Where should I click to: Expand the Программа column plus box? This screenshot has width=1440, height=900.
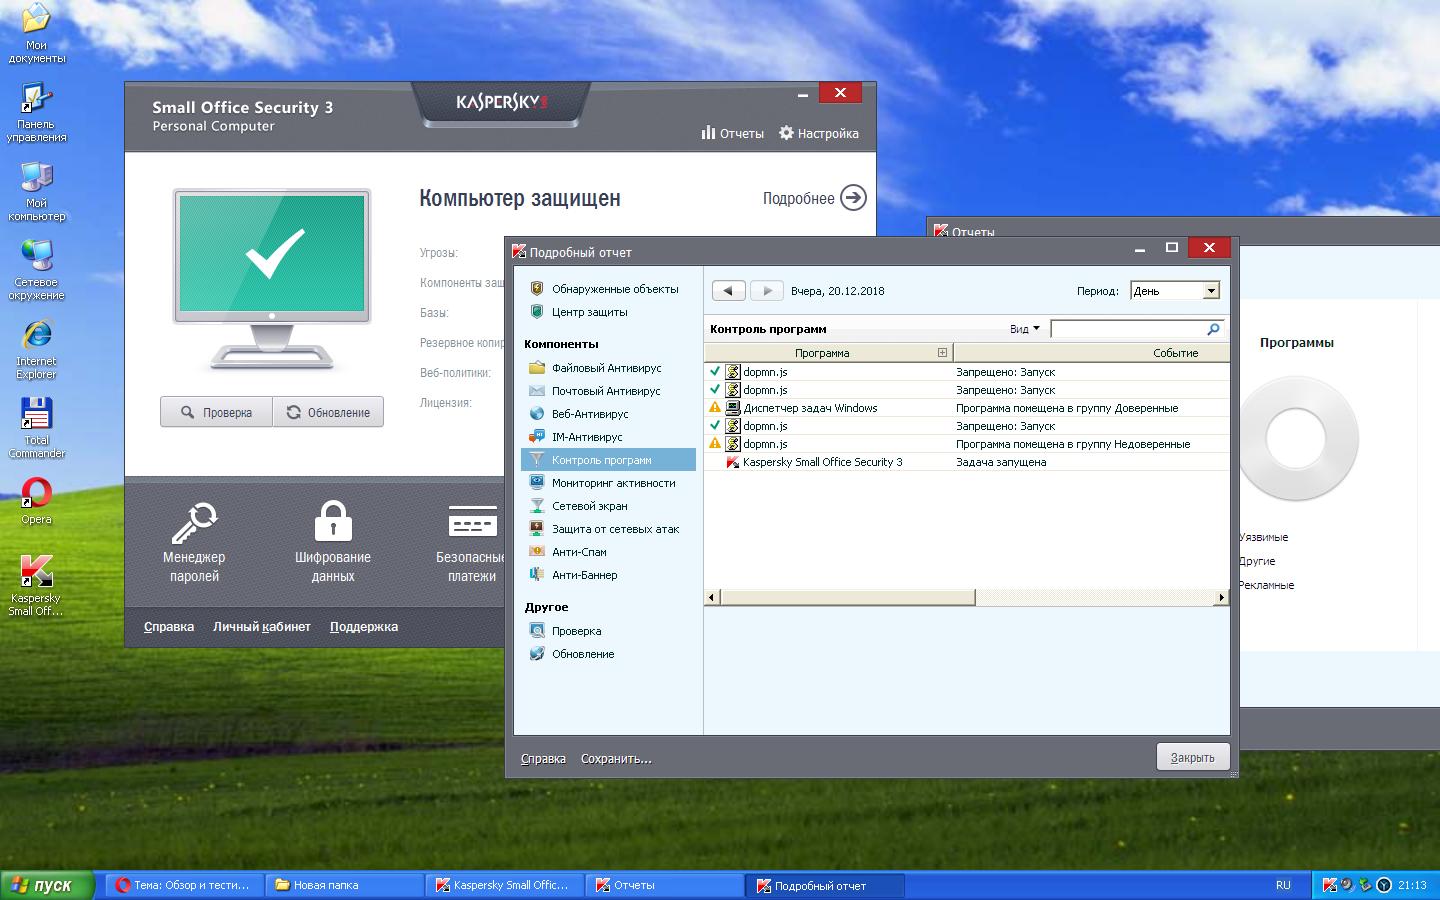point(941,353)
